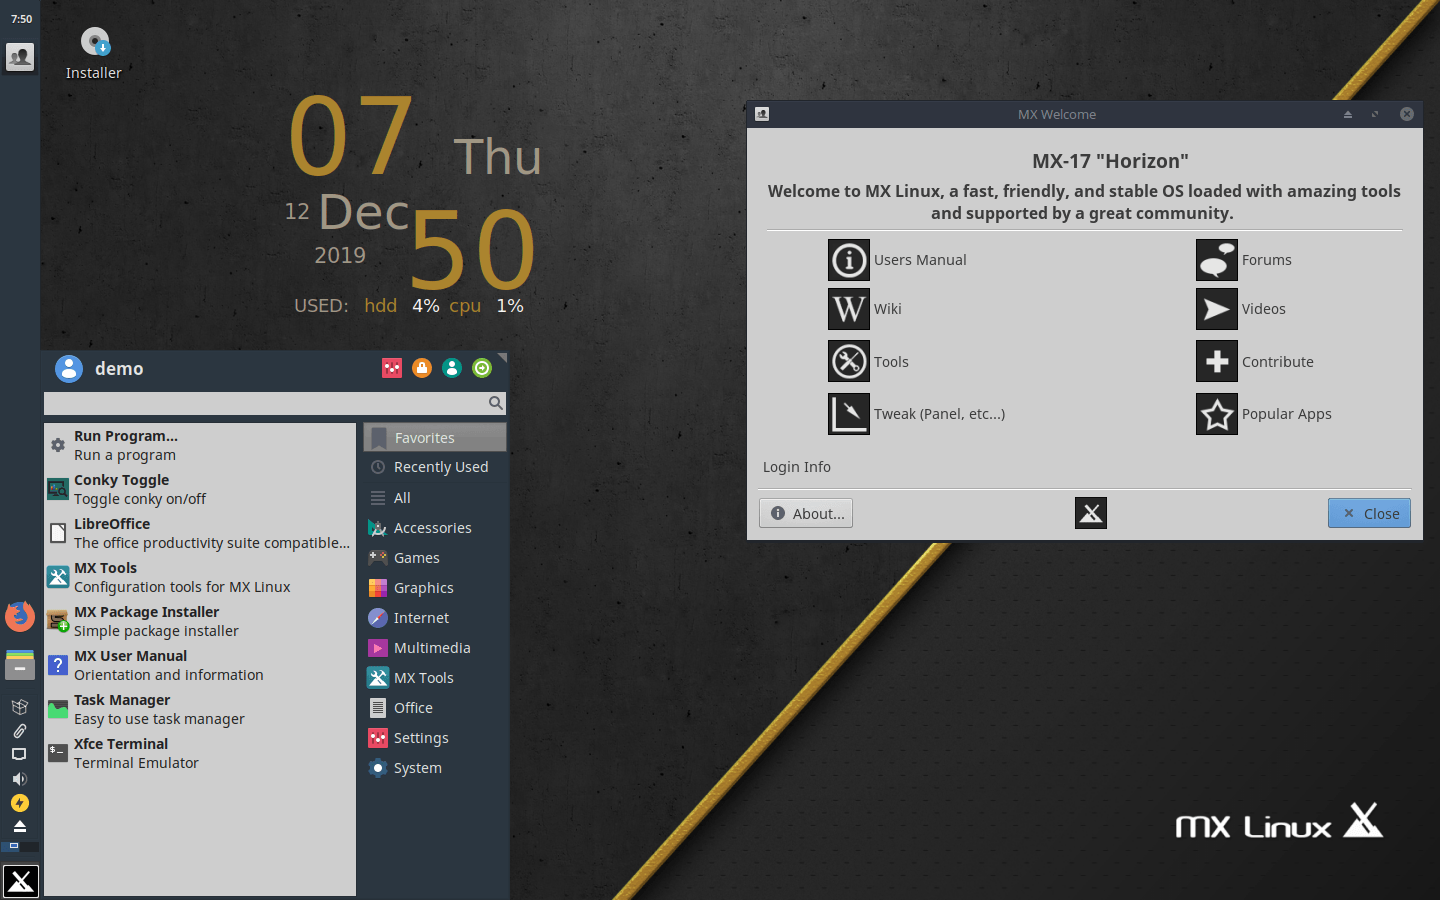Open the Accessories category

[435, 527]
